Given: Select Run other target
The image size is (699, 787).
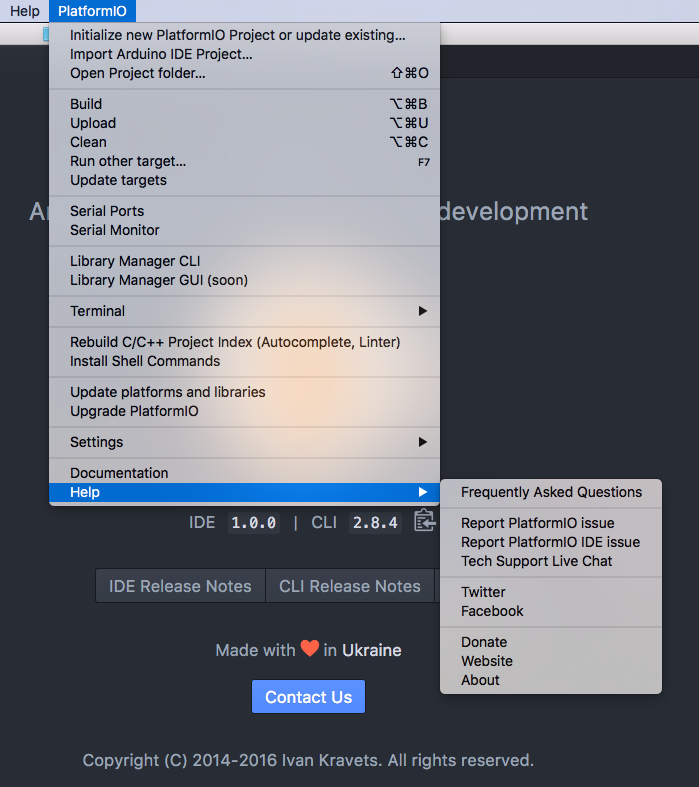Looking at the screenshot, I should point(244,161).
